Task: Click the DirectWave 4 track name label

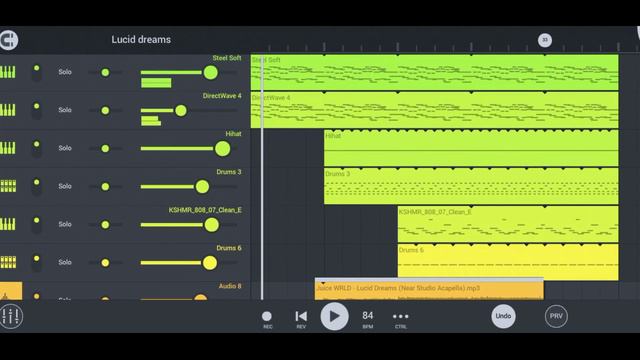Action: point(222,96)
